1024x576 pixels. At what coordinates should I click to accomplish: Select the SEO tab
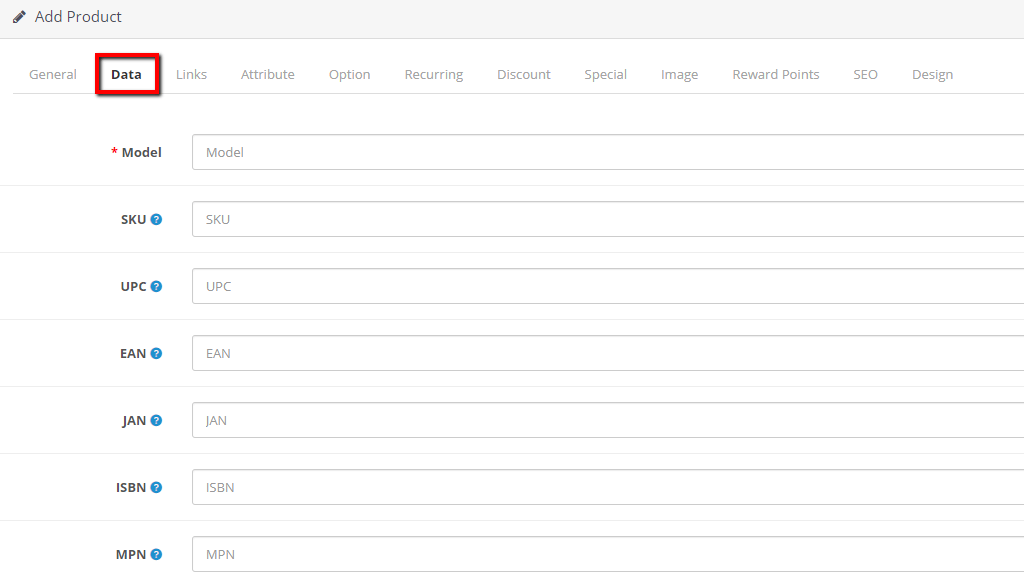point(865,73)
